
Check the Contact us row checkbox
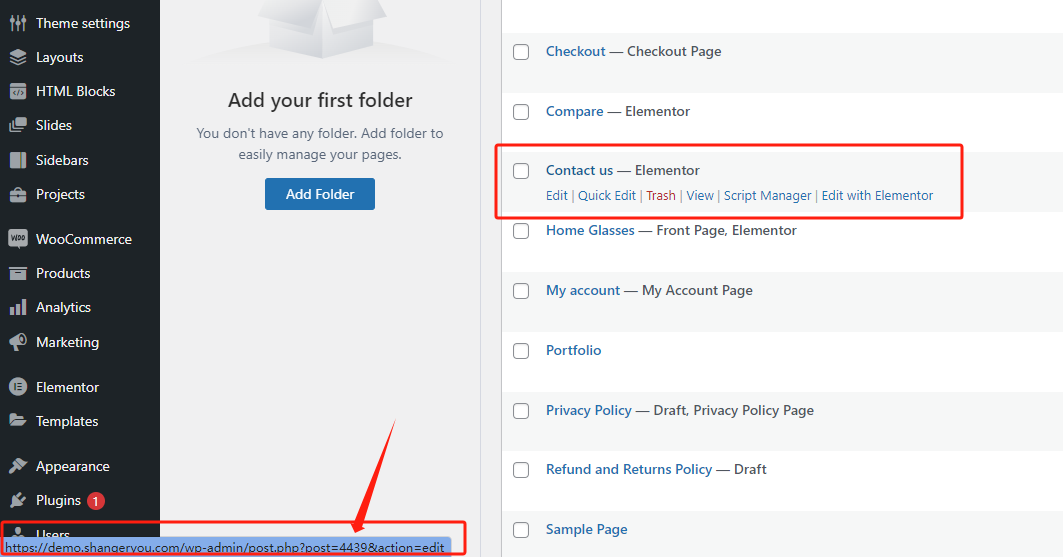(x=521, y=171)
